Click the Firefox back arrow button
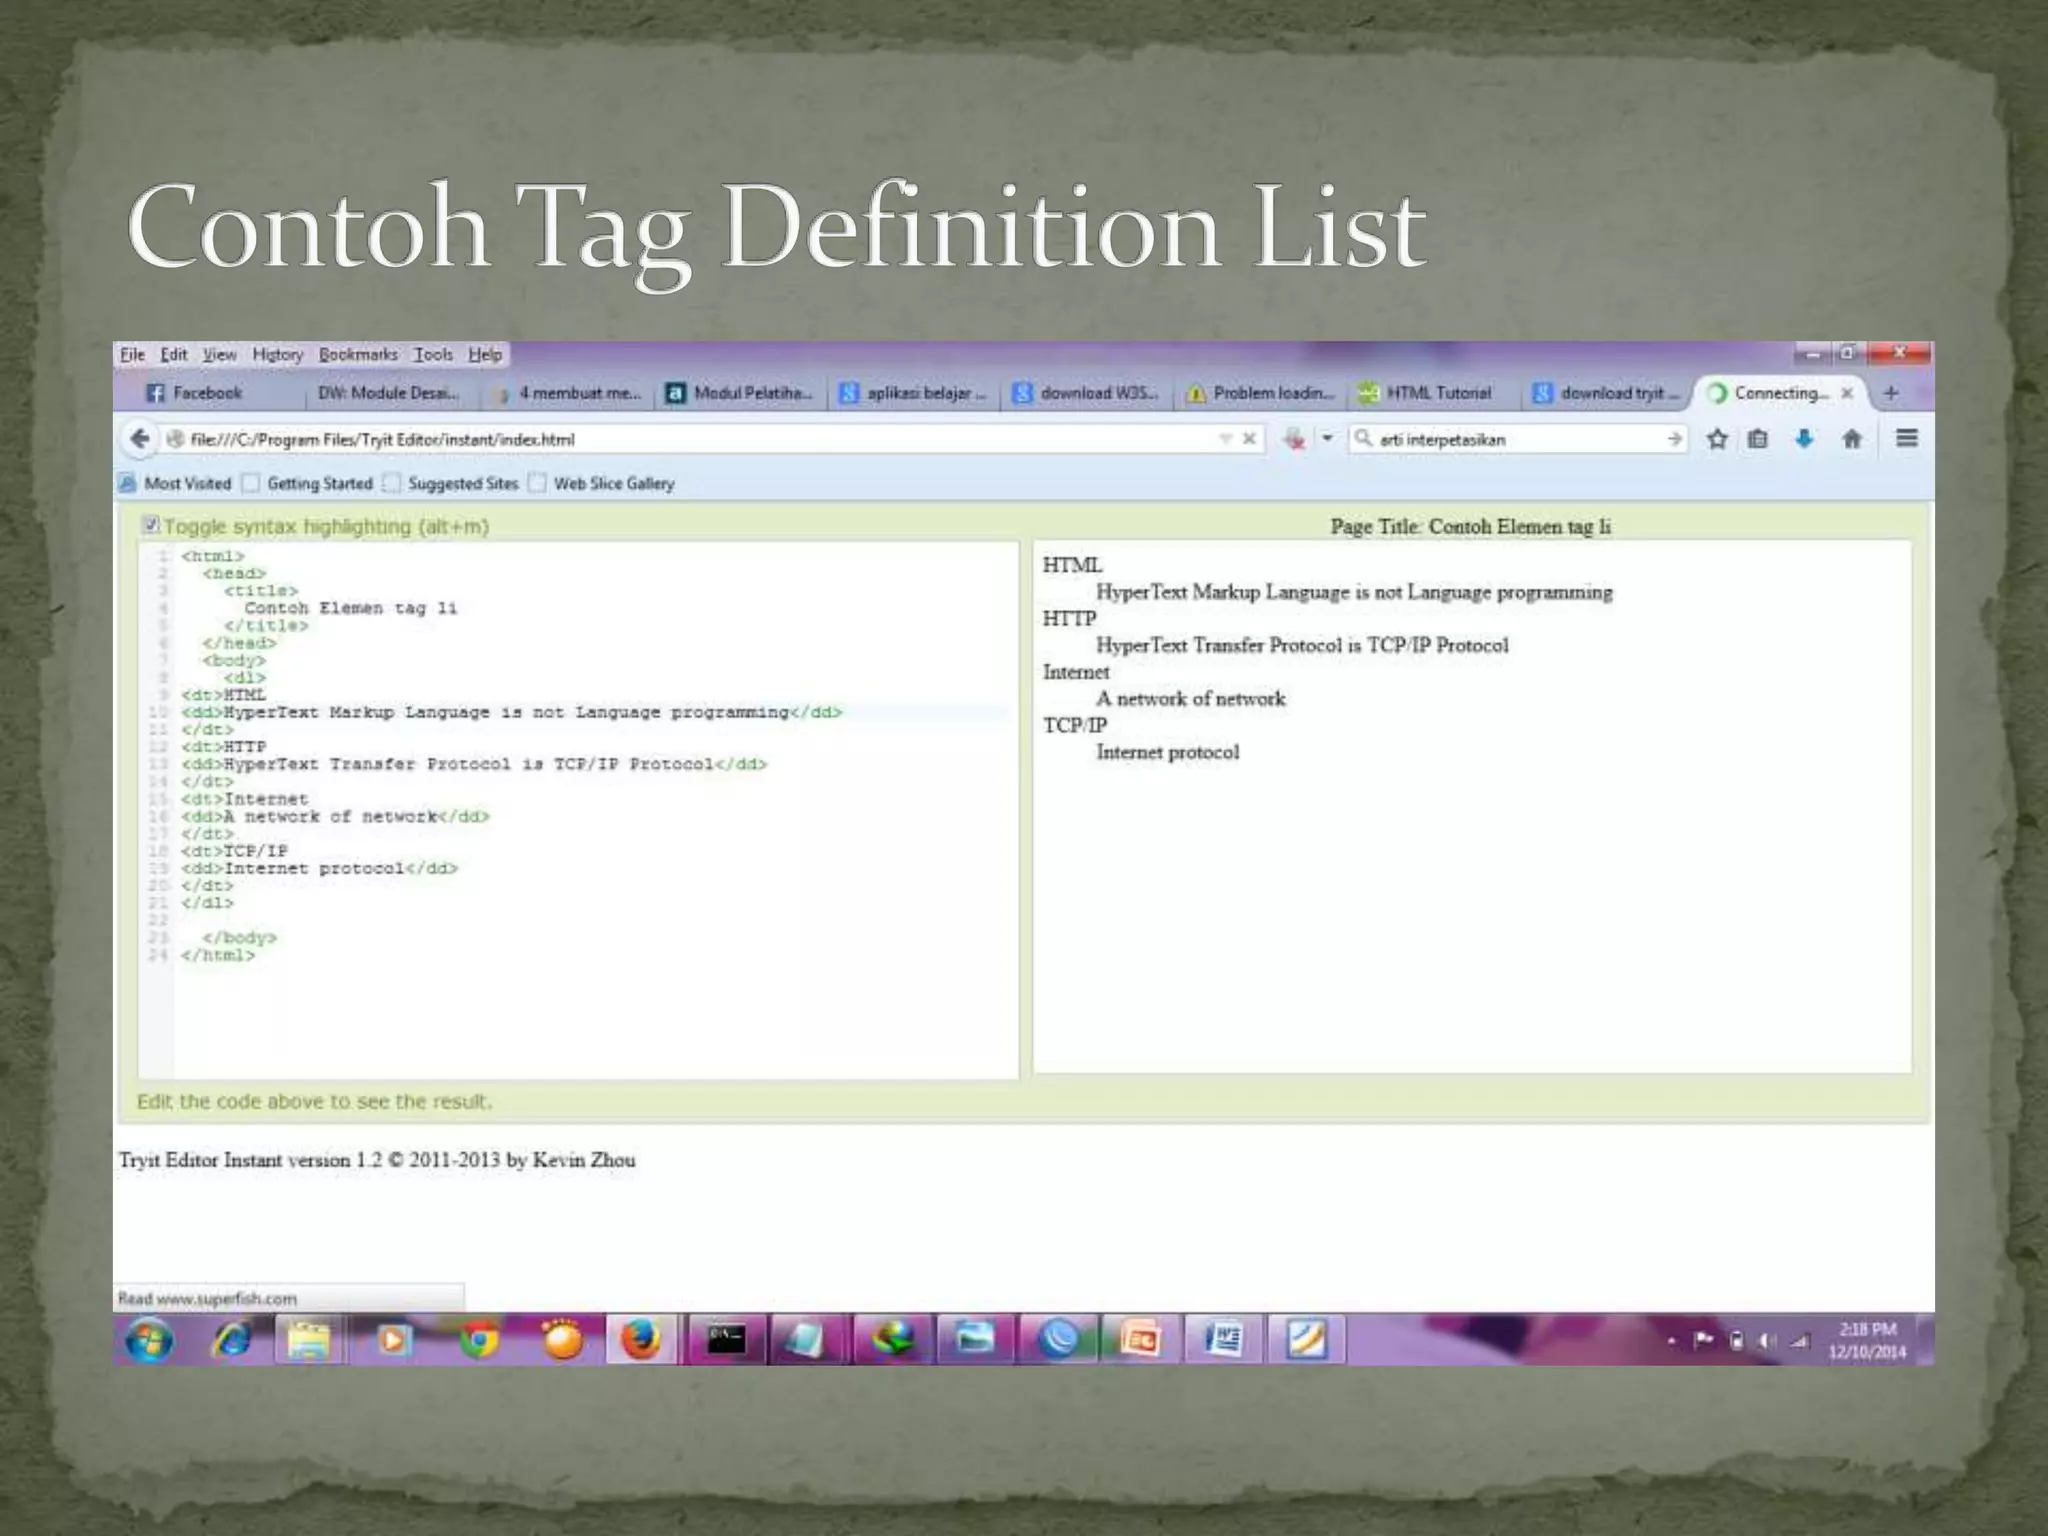 pyautogui.click(x=140, y=439)
